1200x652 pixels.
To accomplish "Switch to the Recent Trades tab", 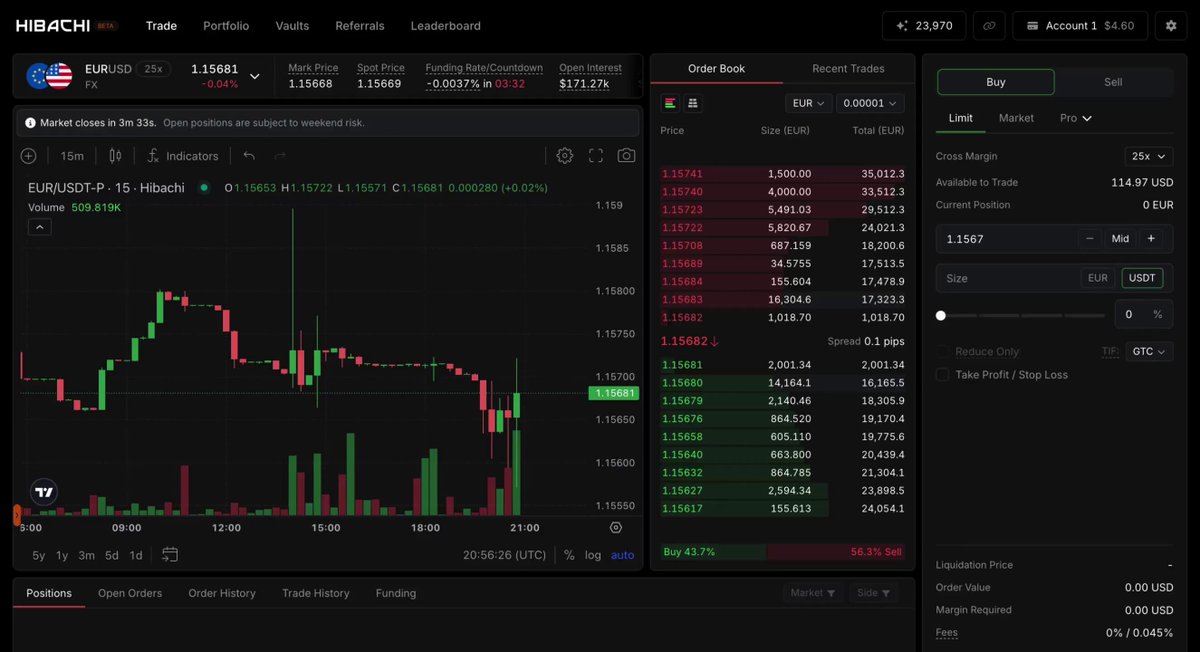I will click(848, 69).
